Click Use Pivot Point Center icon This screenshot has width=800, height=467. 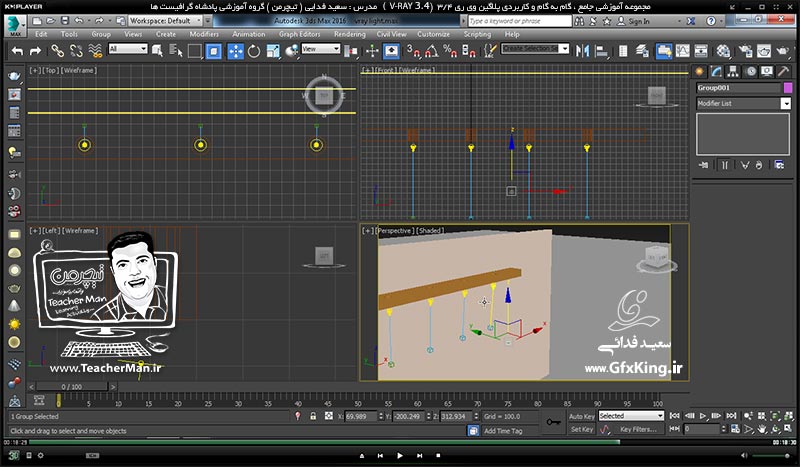click(351, 51)
